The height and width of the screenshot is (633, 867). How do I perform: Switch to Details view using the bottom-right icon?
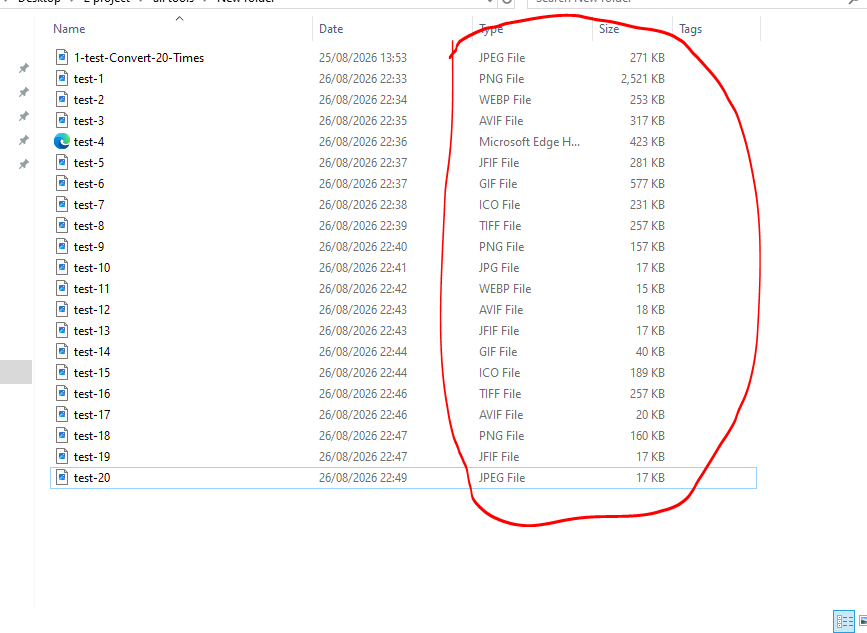844,621
